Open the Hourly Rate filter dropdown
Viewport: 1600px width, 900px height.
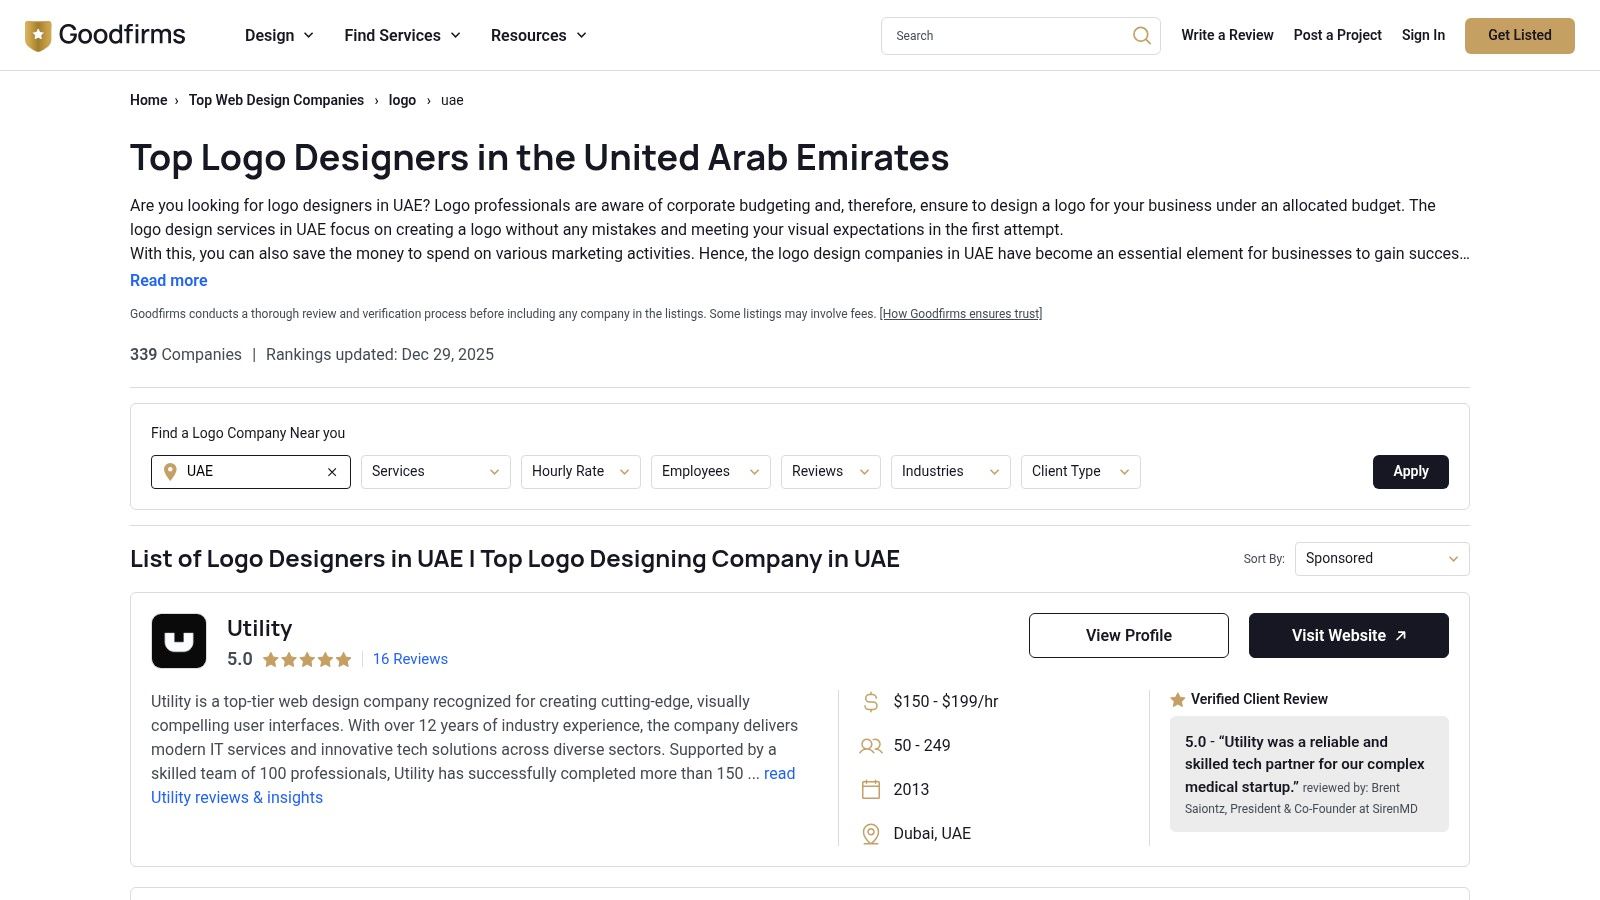click(x=579, y=471)
